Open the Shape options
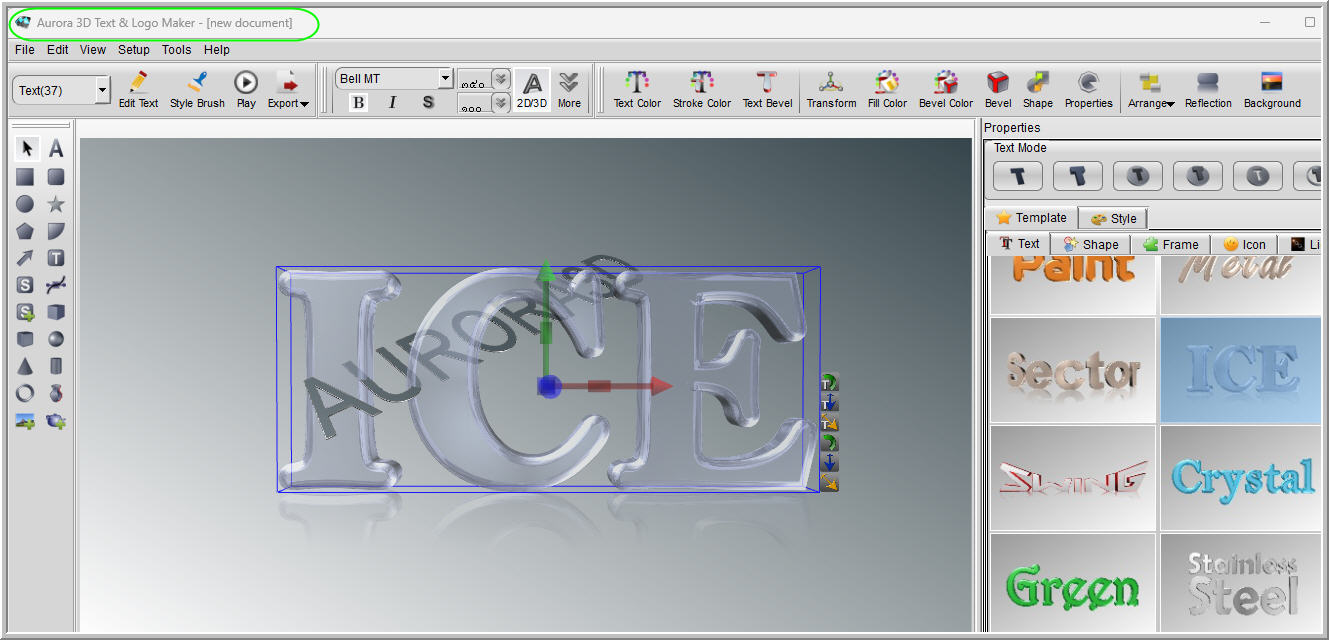Viewport: 1329px width, 640px height. (1038, 89)
